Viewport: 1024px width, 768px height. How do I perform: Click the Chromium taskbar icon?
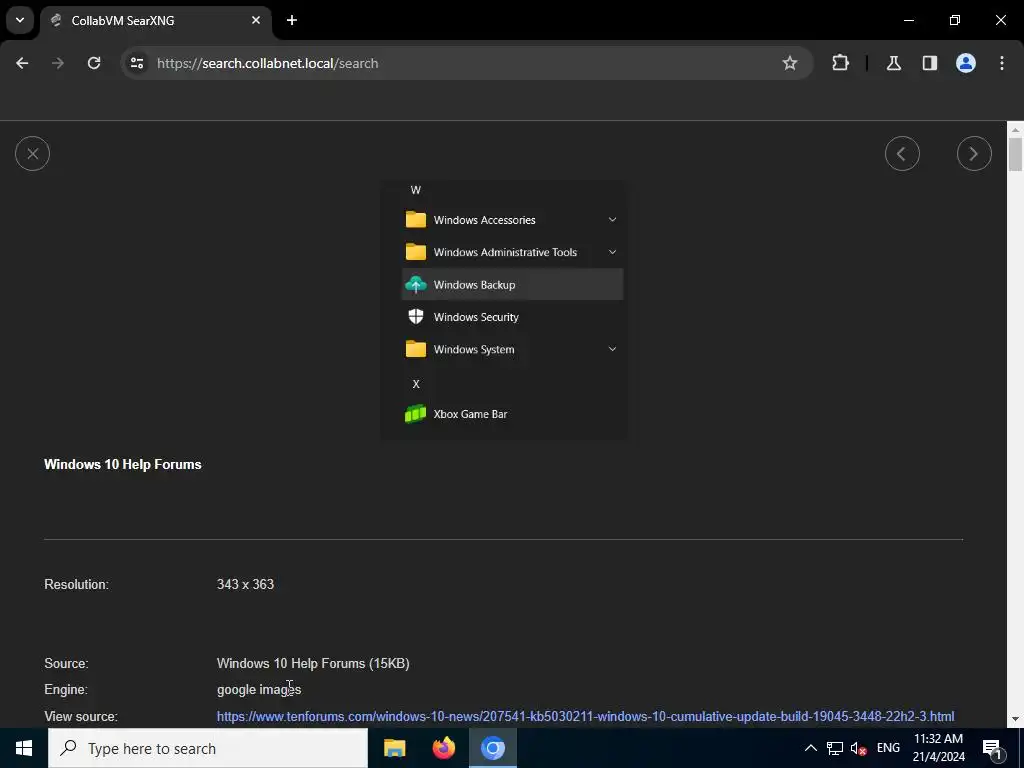493,748
